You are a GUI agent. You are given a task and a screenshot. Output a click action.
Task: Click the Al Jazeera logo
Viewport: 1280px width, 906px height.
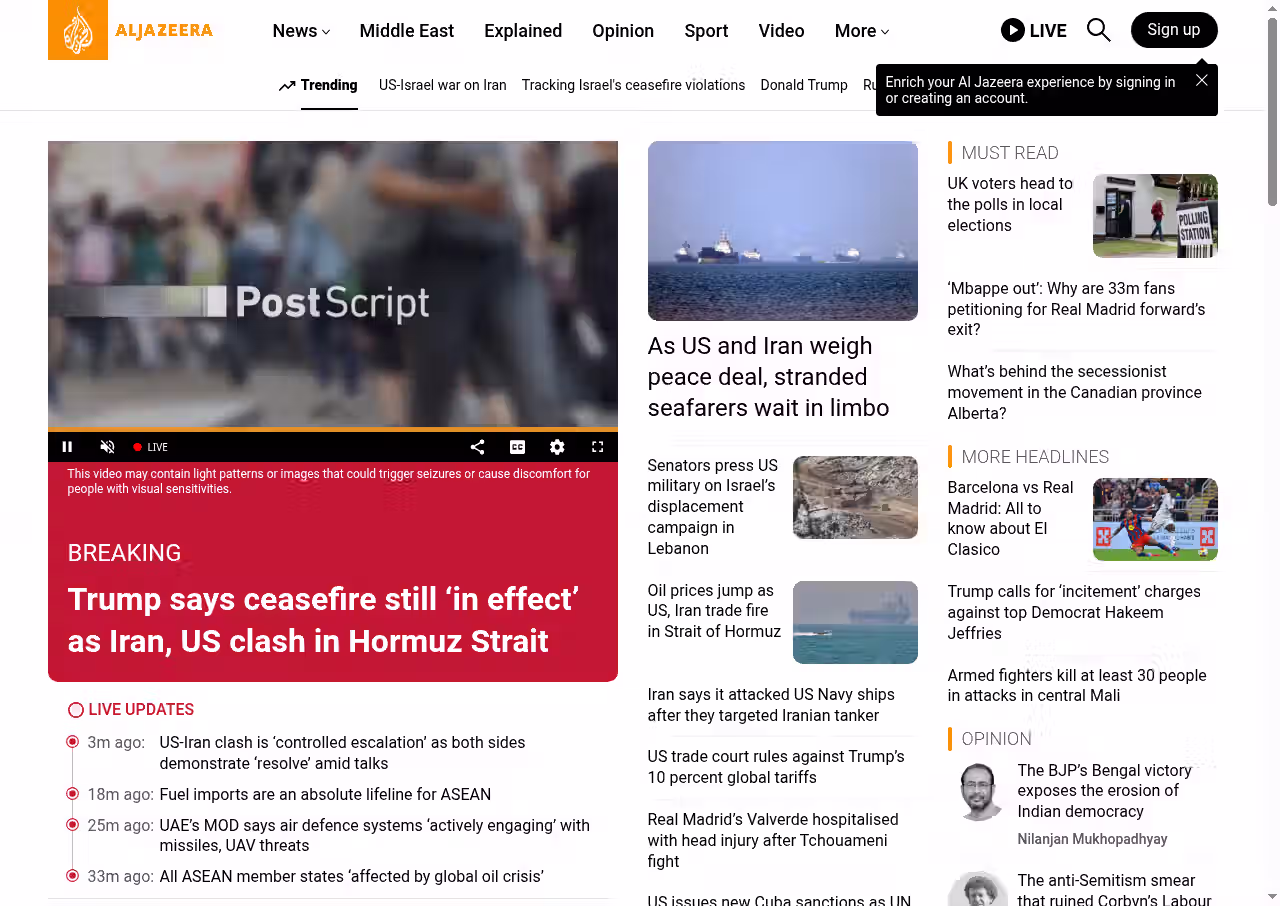point(131,30)
